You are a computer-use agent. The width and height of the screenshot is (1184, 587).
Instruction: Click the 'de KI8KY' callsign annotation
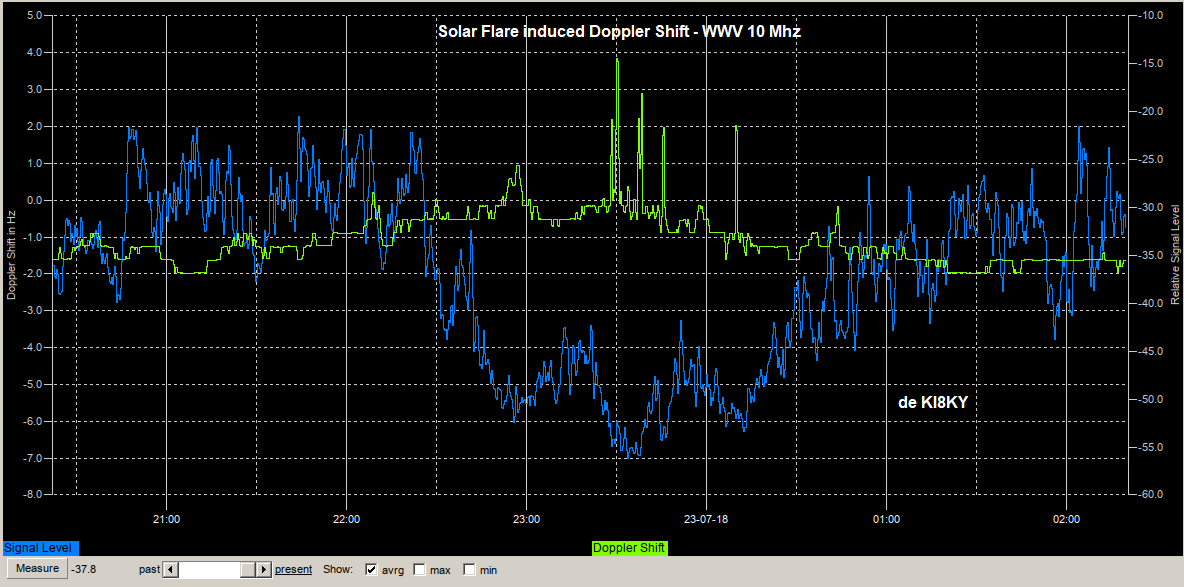[x=933, y=401]
